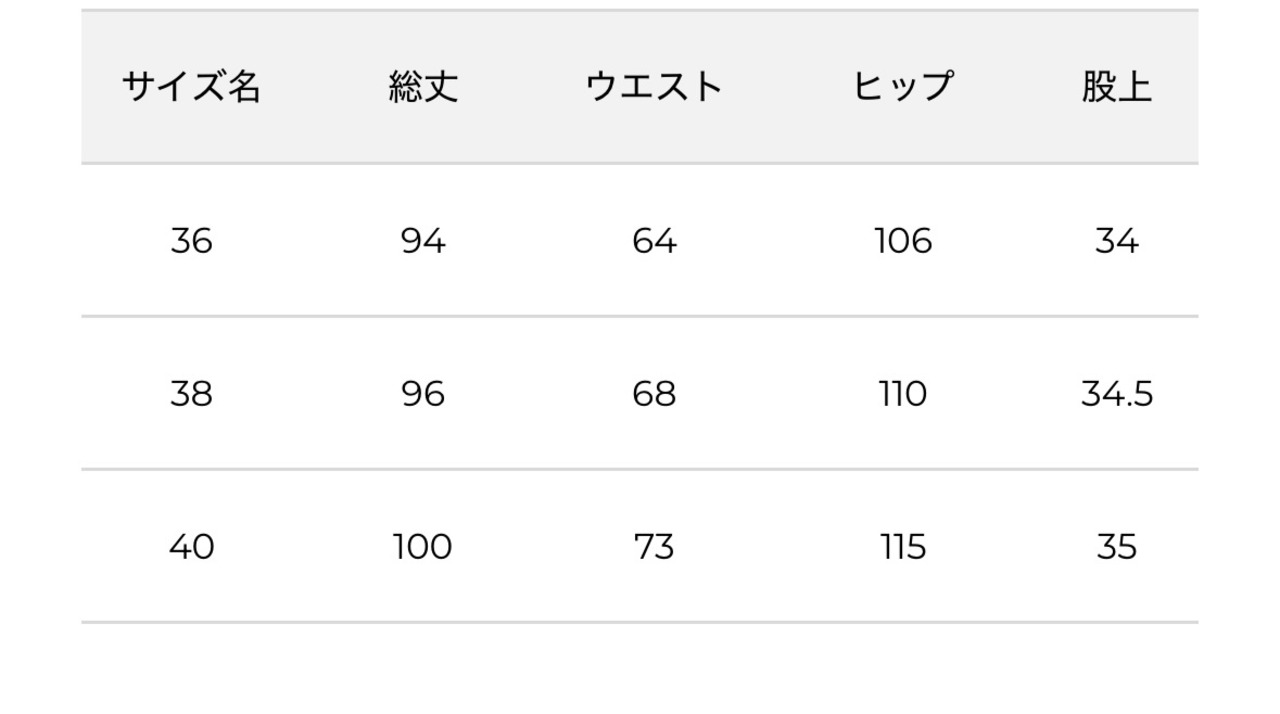This screenshot has height=714, width=1280.
Task: Click size name 36 in first row
Action: point(191,241)
